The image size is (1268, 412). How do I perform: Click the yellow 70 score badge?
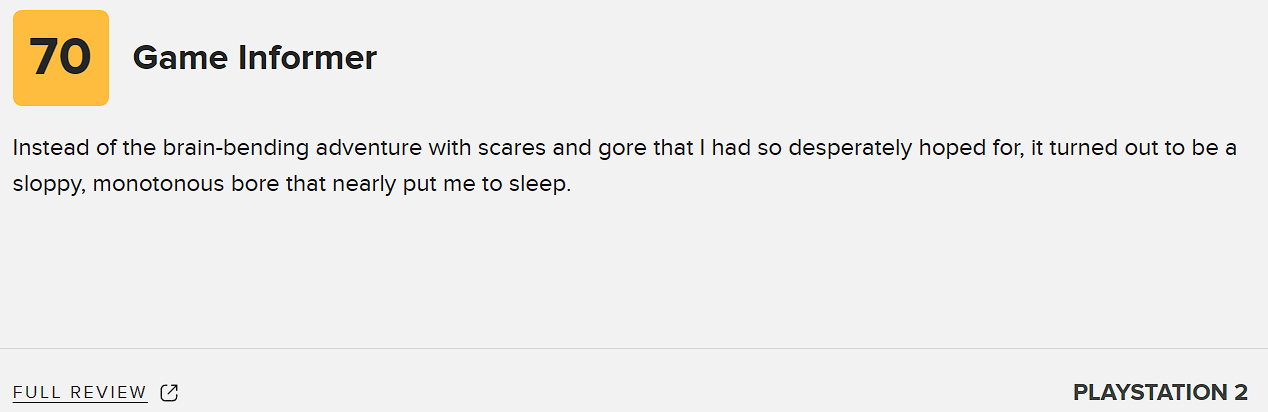tap(61, 58)
